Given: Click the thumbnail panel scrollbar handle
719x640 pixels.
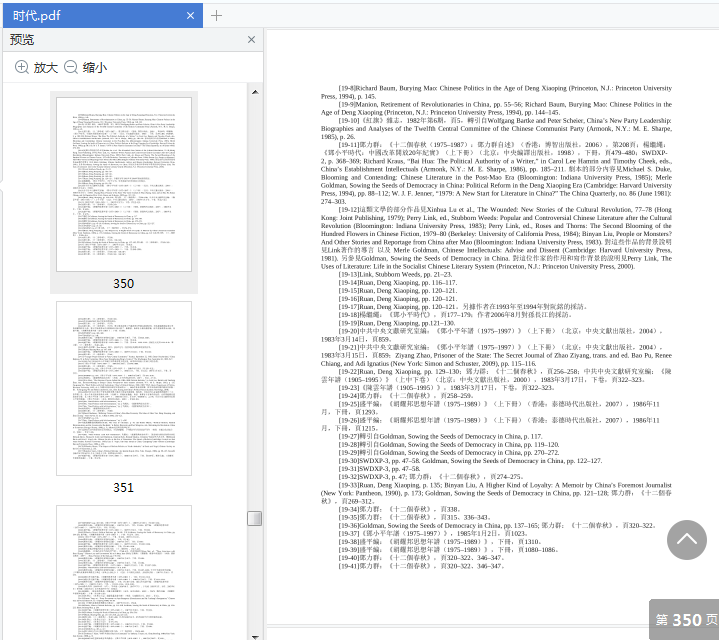Looking at the screenshot, I should click(x=254, y=519).
